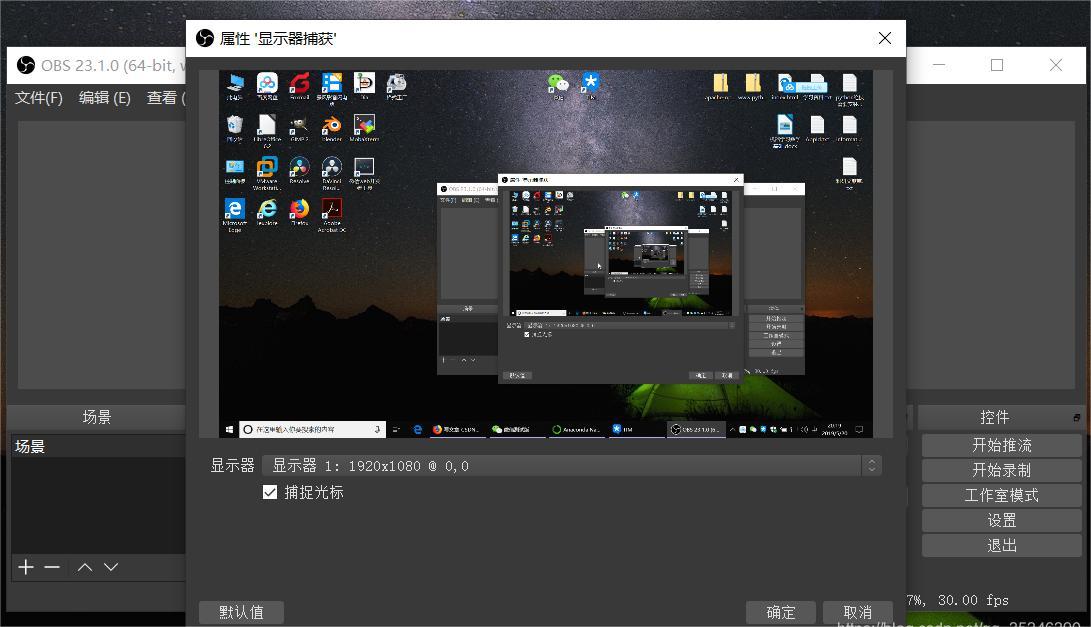Click the WeChat desktop icon in preview
1091x627 pixels.
pos(558,86)
